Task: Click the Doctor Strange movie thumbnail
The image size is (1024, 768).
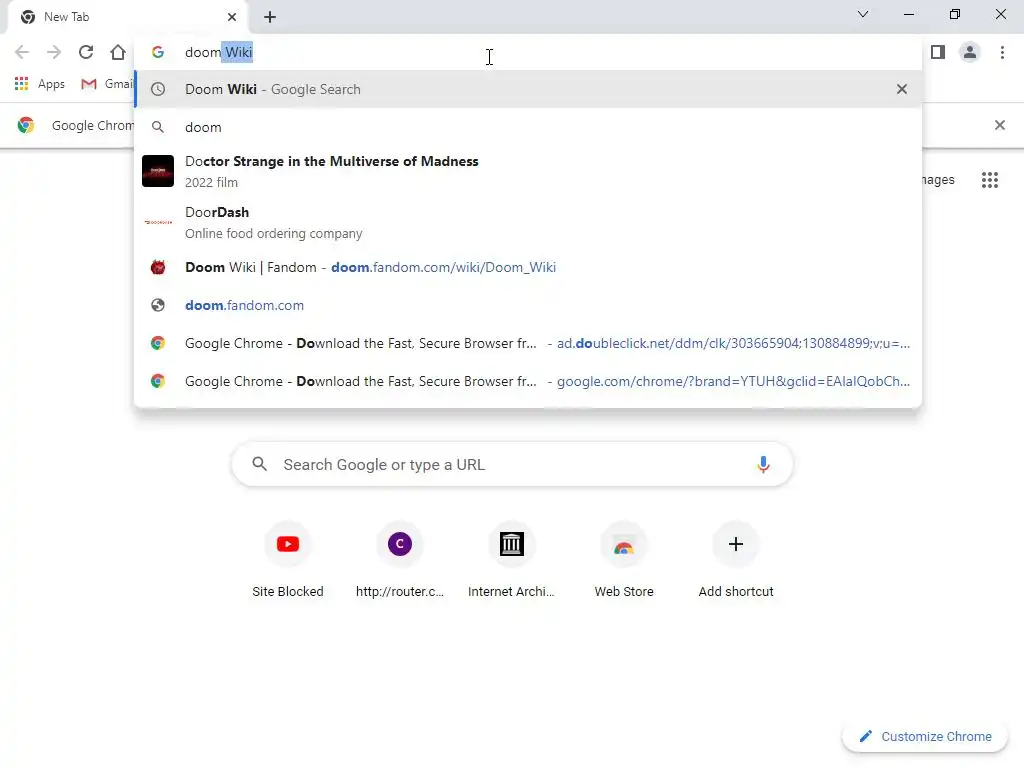Action: (158, 171)
